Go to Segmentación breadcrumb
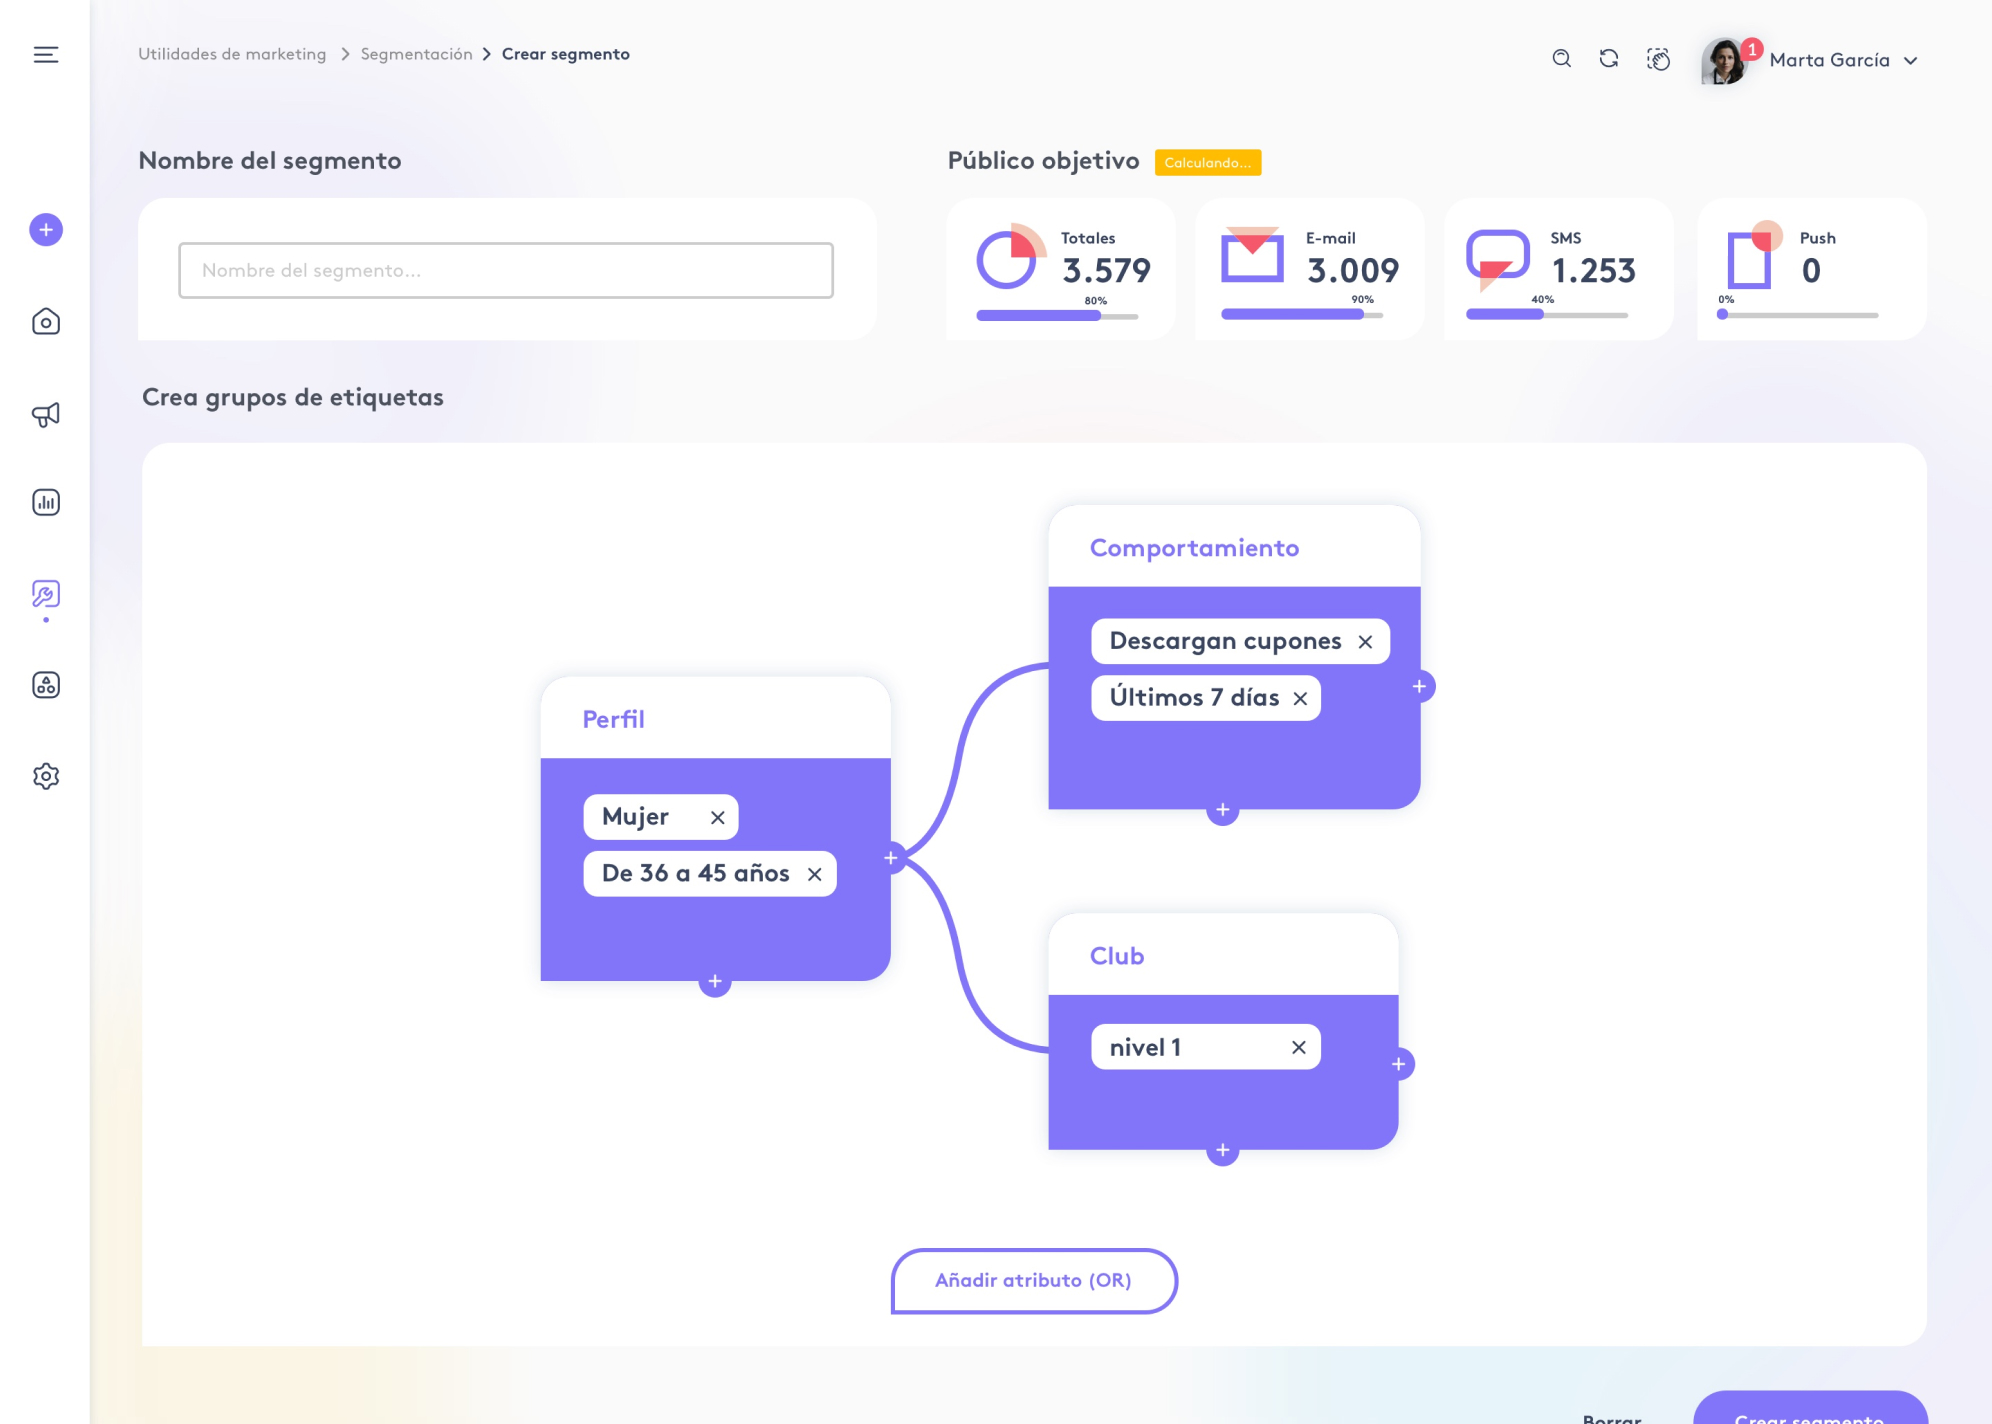1992x1424 pixels. [x=416, y=54]
